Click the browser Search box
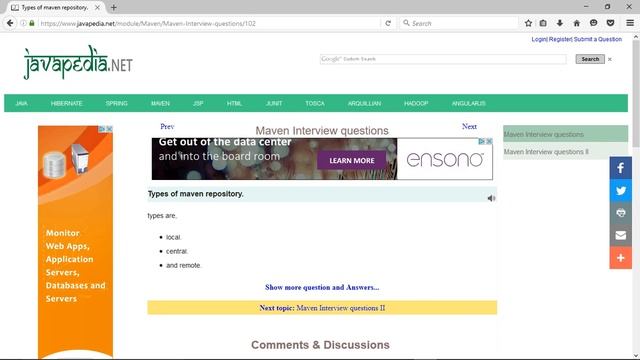640x360 pixels. tap(459, 23)
